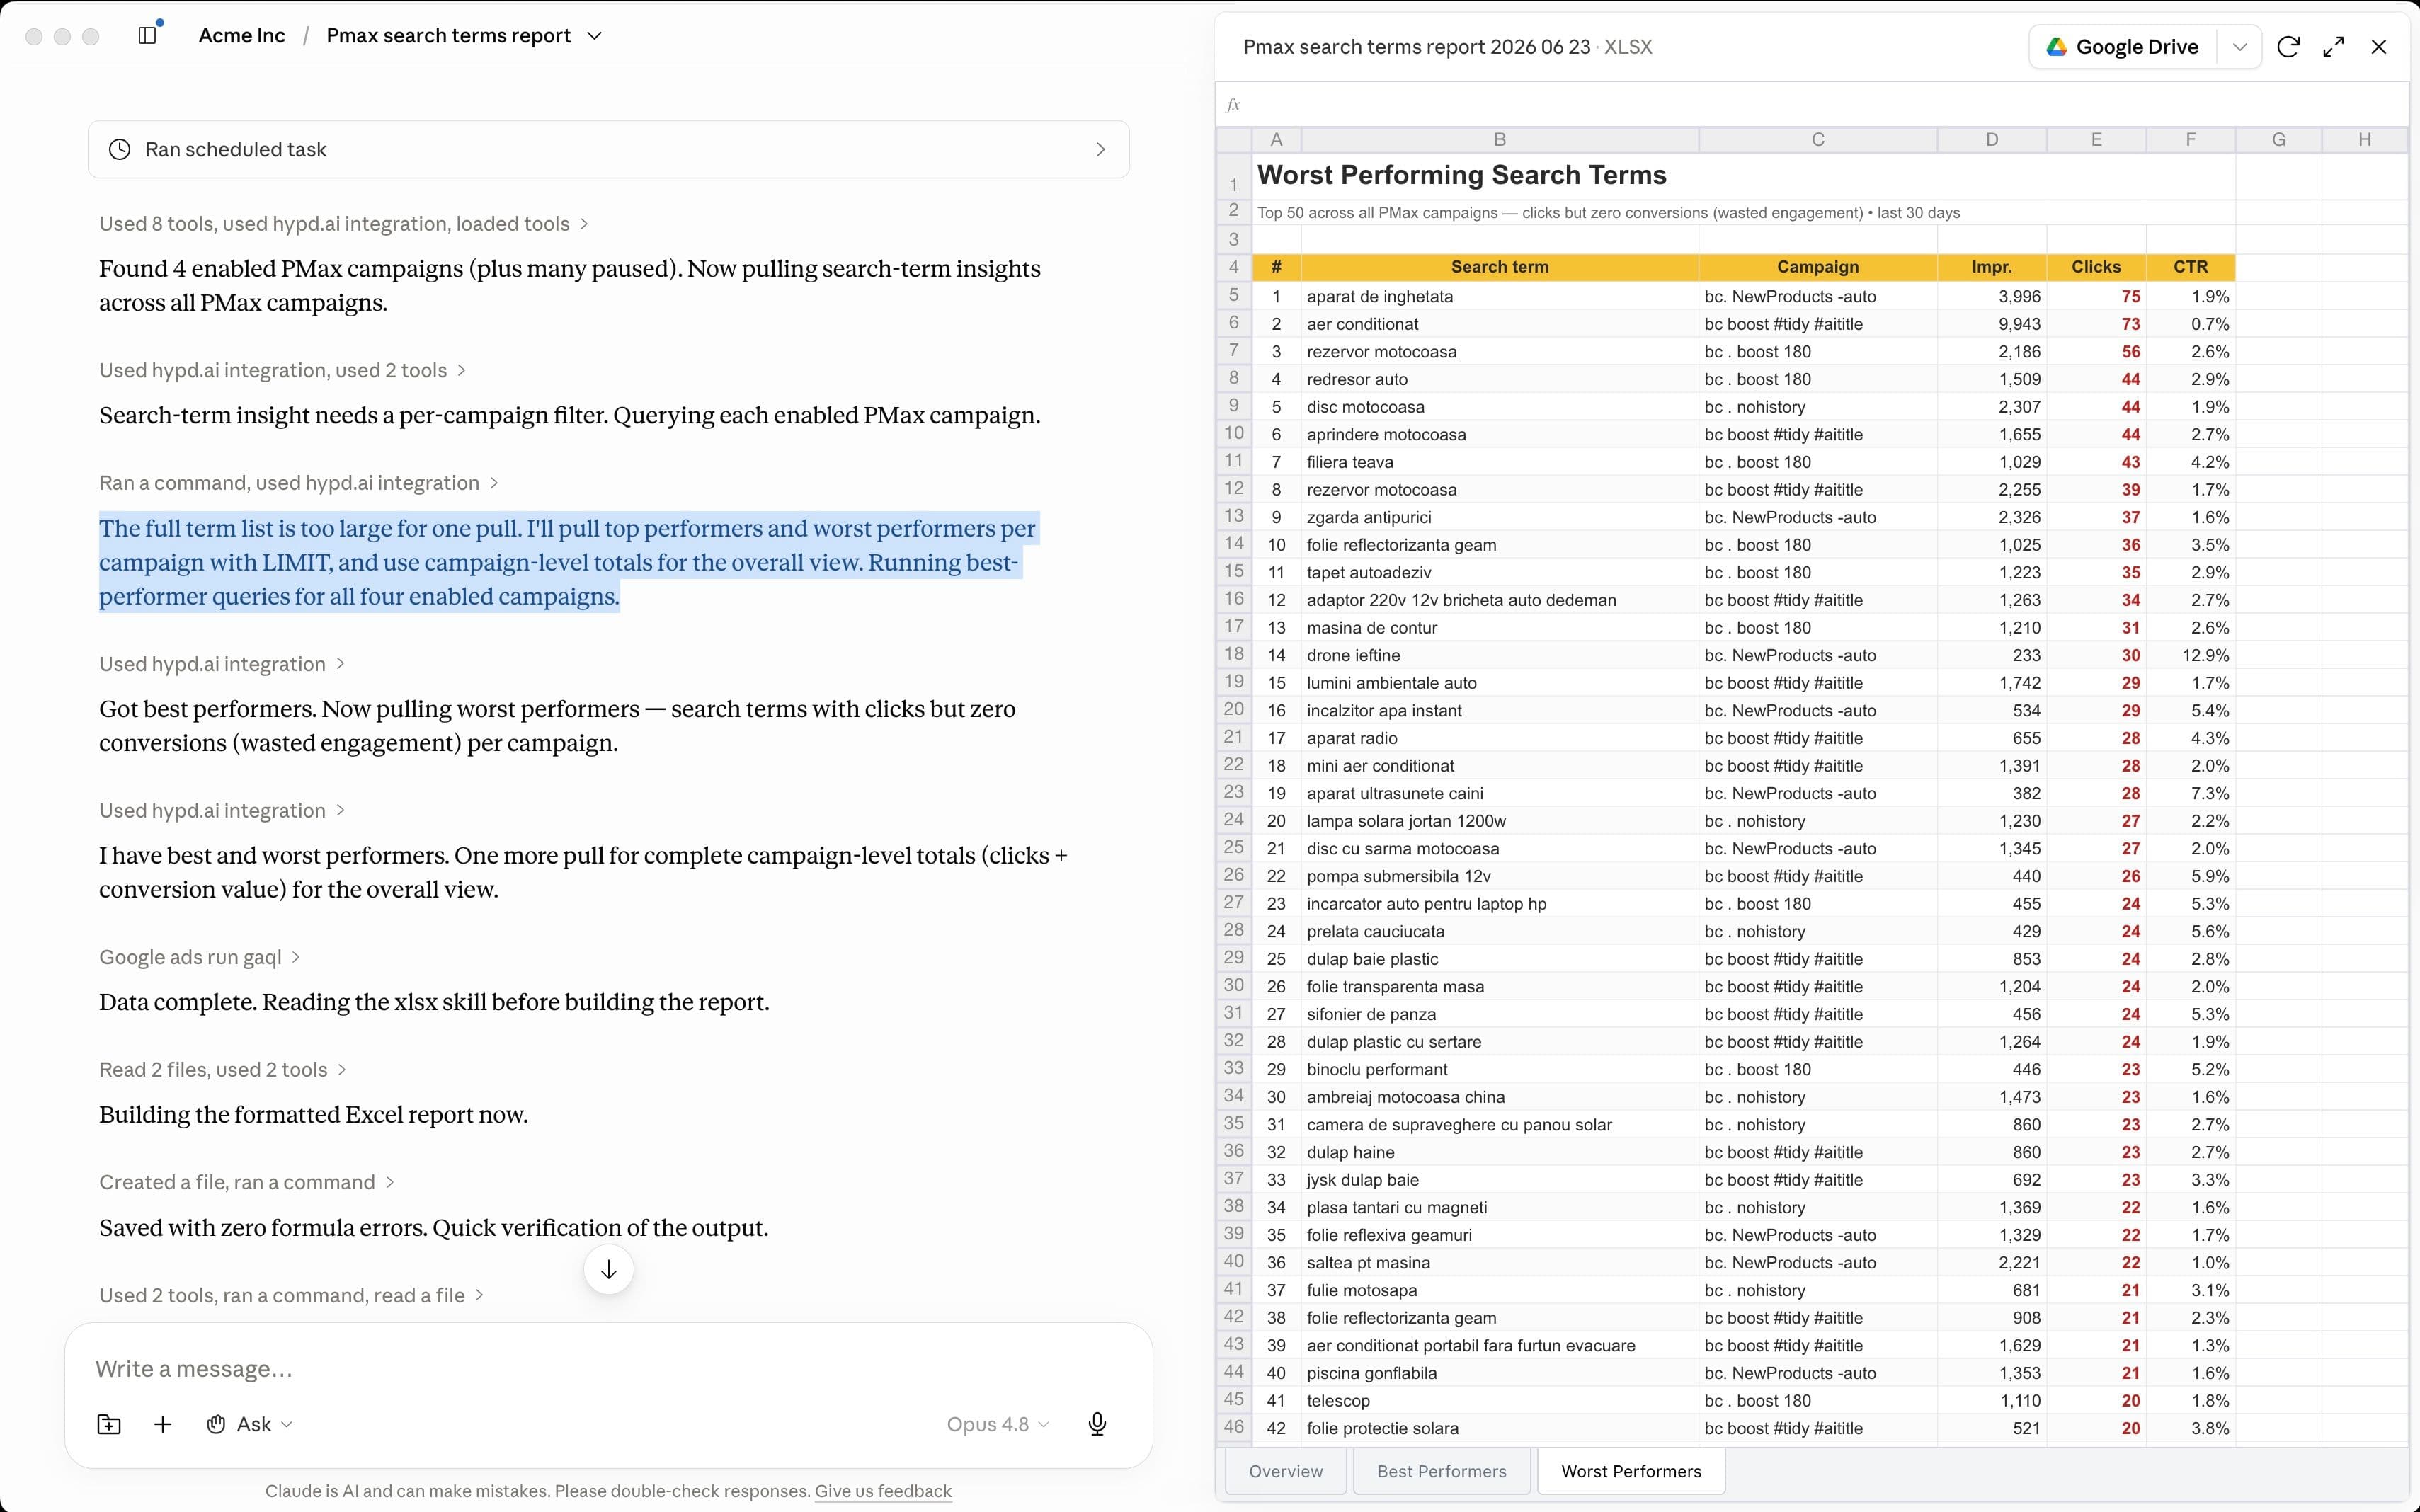Expand the Google Drive options arrow
The width and height of the screenshot is (2420, 1512).
tap(2240, 47)
